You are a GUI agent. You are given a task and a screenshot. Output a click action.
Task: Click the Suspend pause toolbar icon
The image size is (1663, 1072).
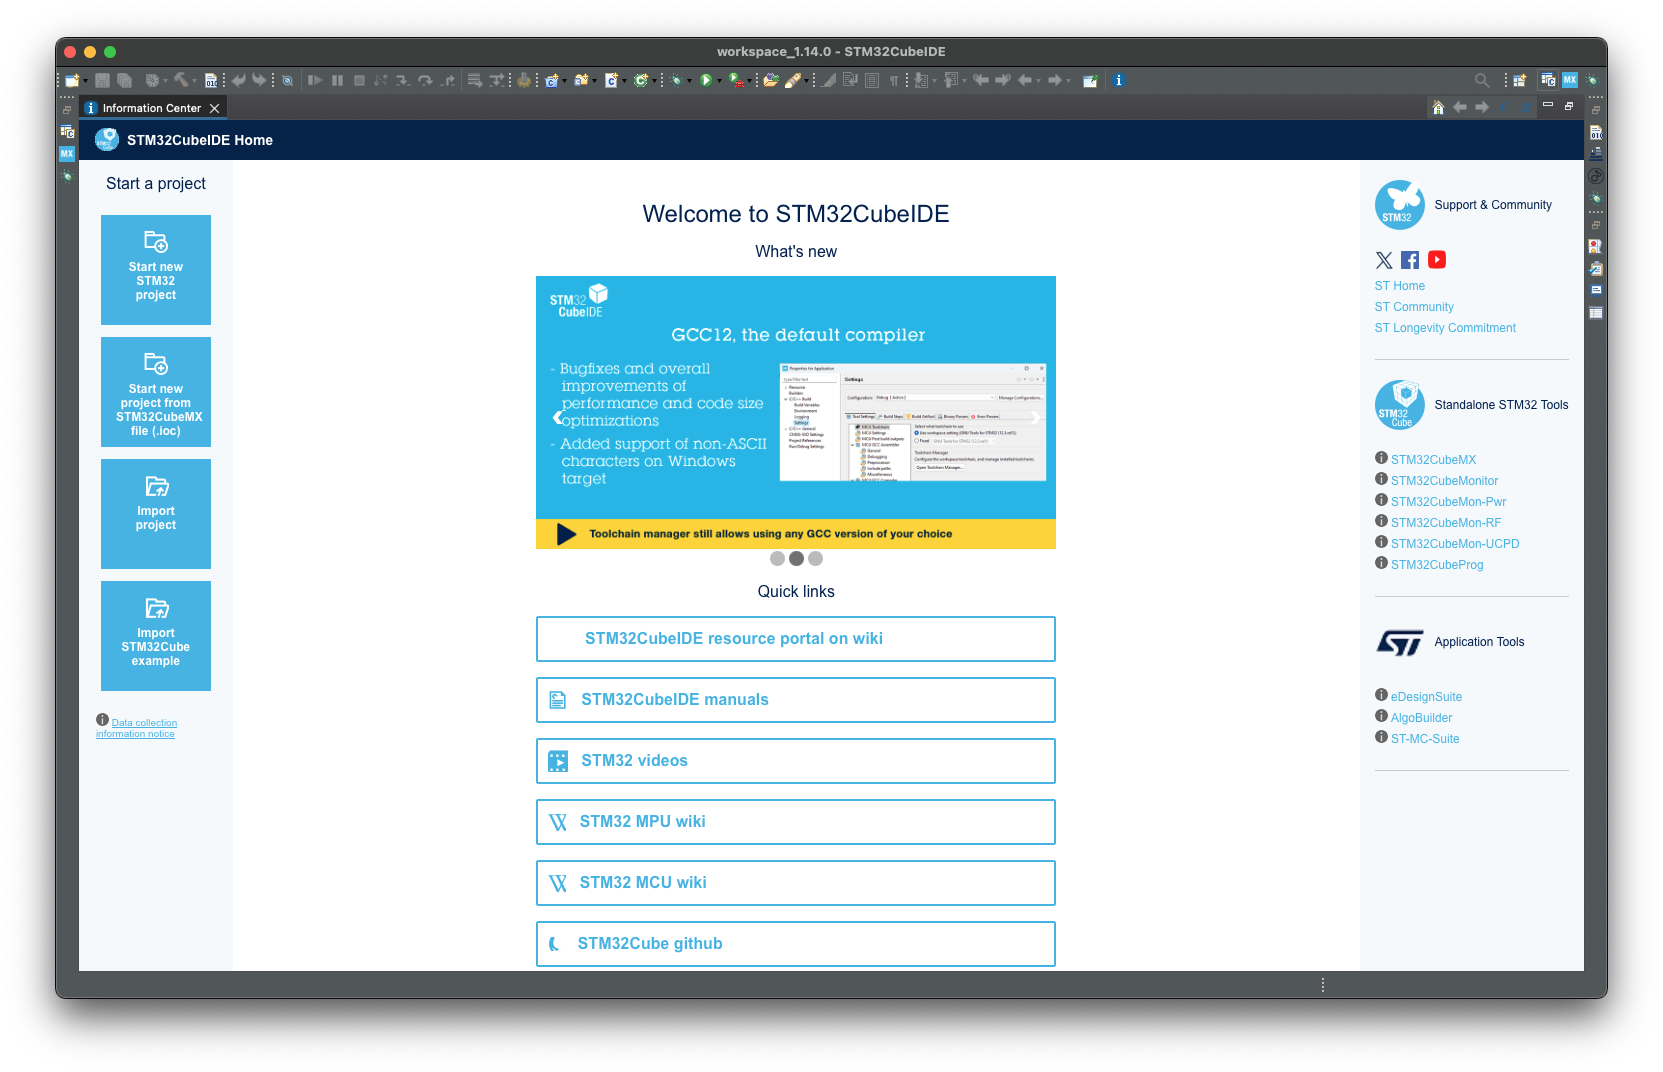338,80
